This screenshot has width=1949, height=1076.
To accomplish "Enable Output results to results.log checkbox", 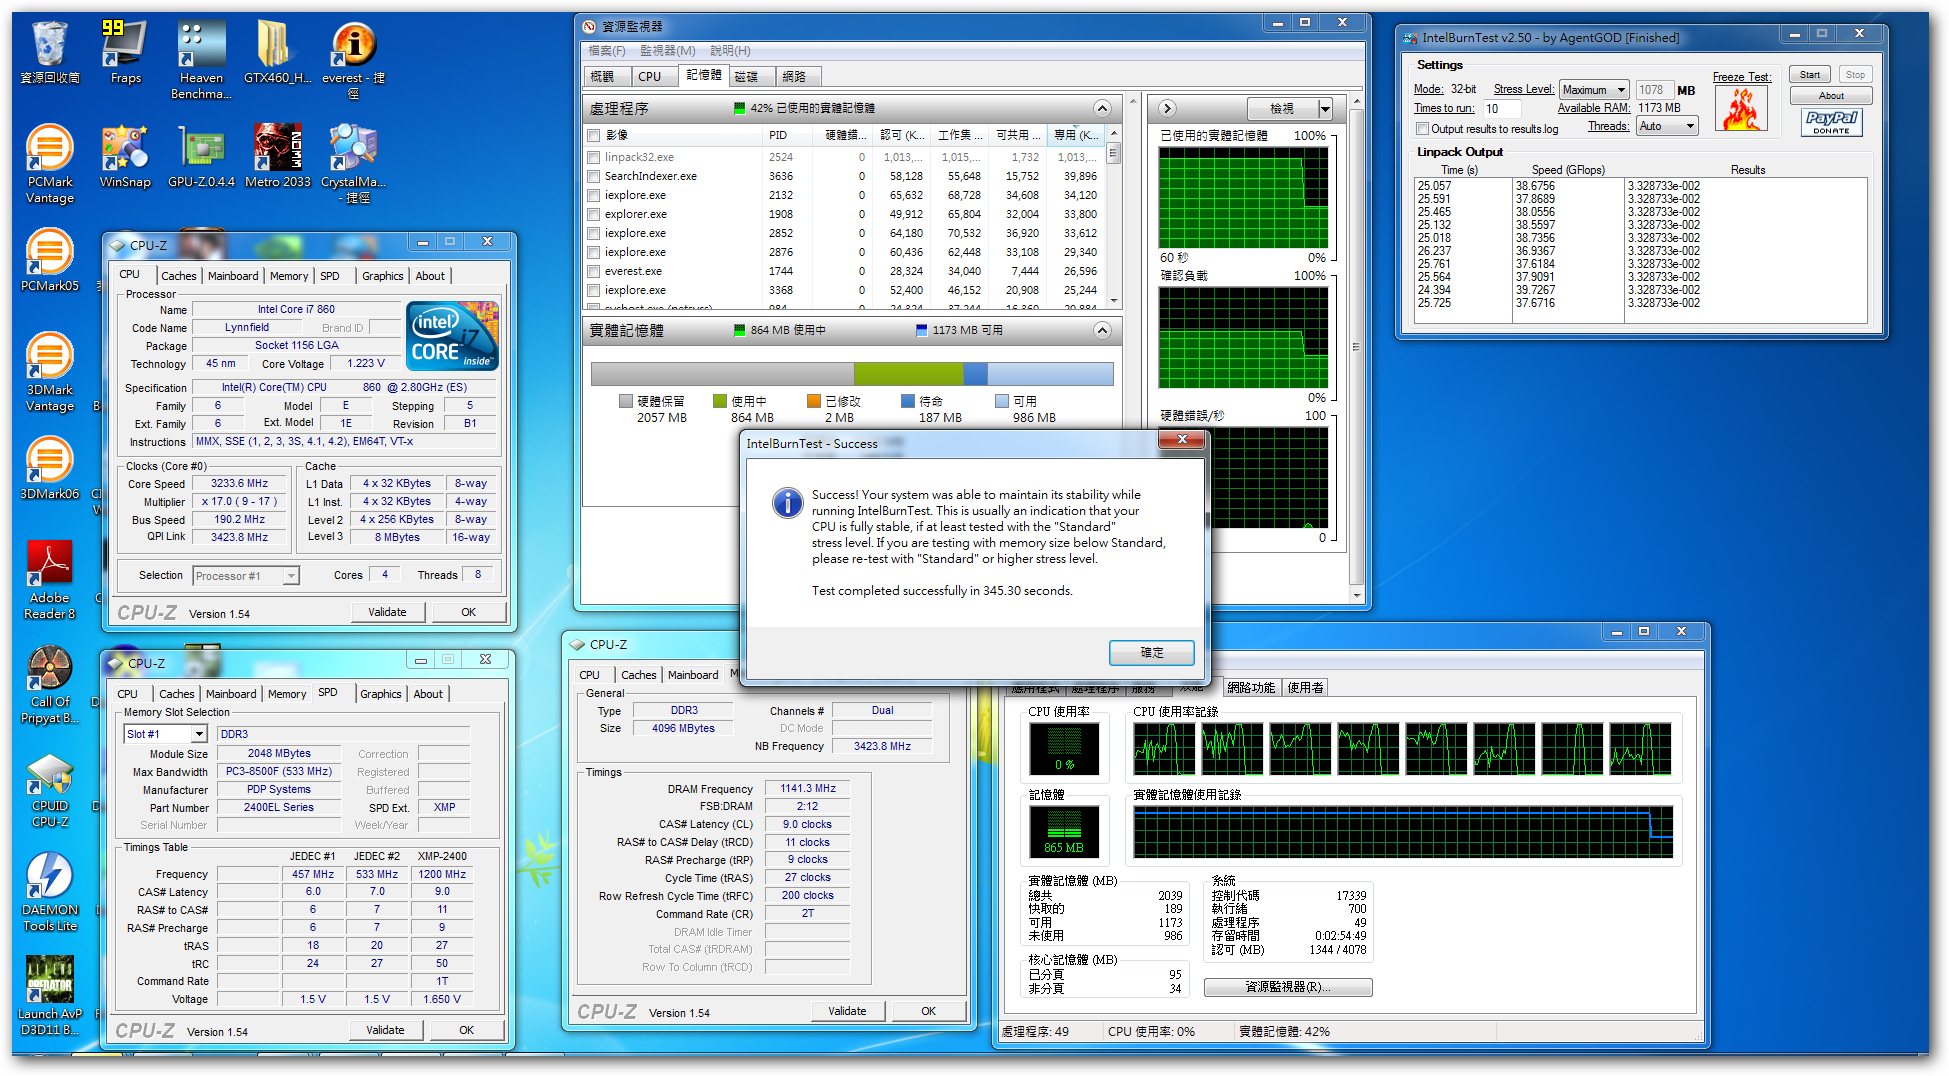I will (1422, 129).
